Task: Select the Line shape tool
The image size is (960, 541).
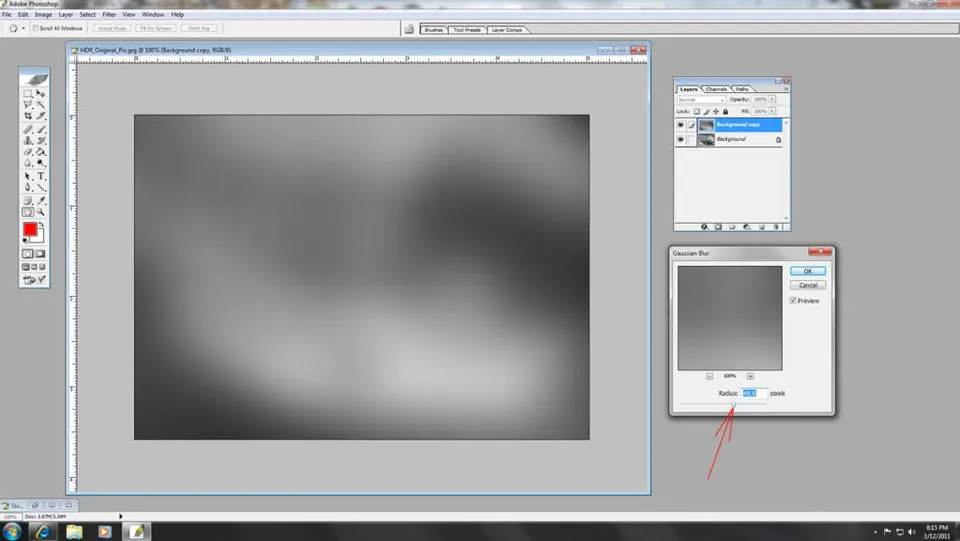Action: tap(41, 187)
